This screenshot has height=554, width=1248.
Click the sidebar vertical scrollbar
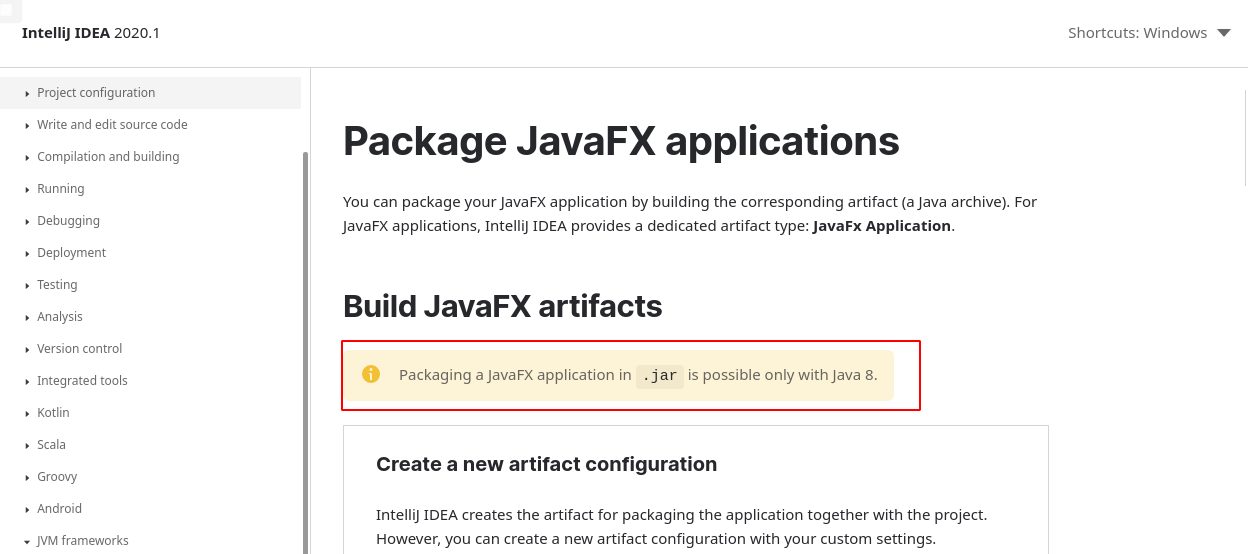pos(305,350)
